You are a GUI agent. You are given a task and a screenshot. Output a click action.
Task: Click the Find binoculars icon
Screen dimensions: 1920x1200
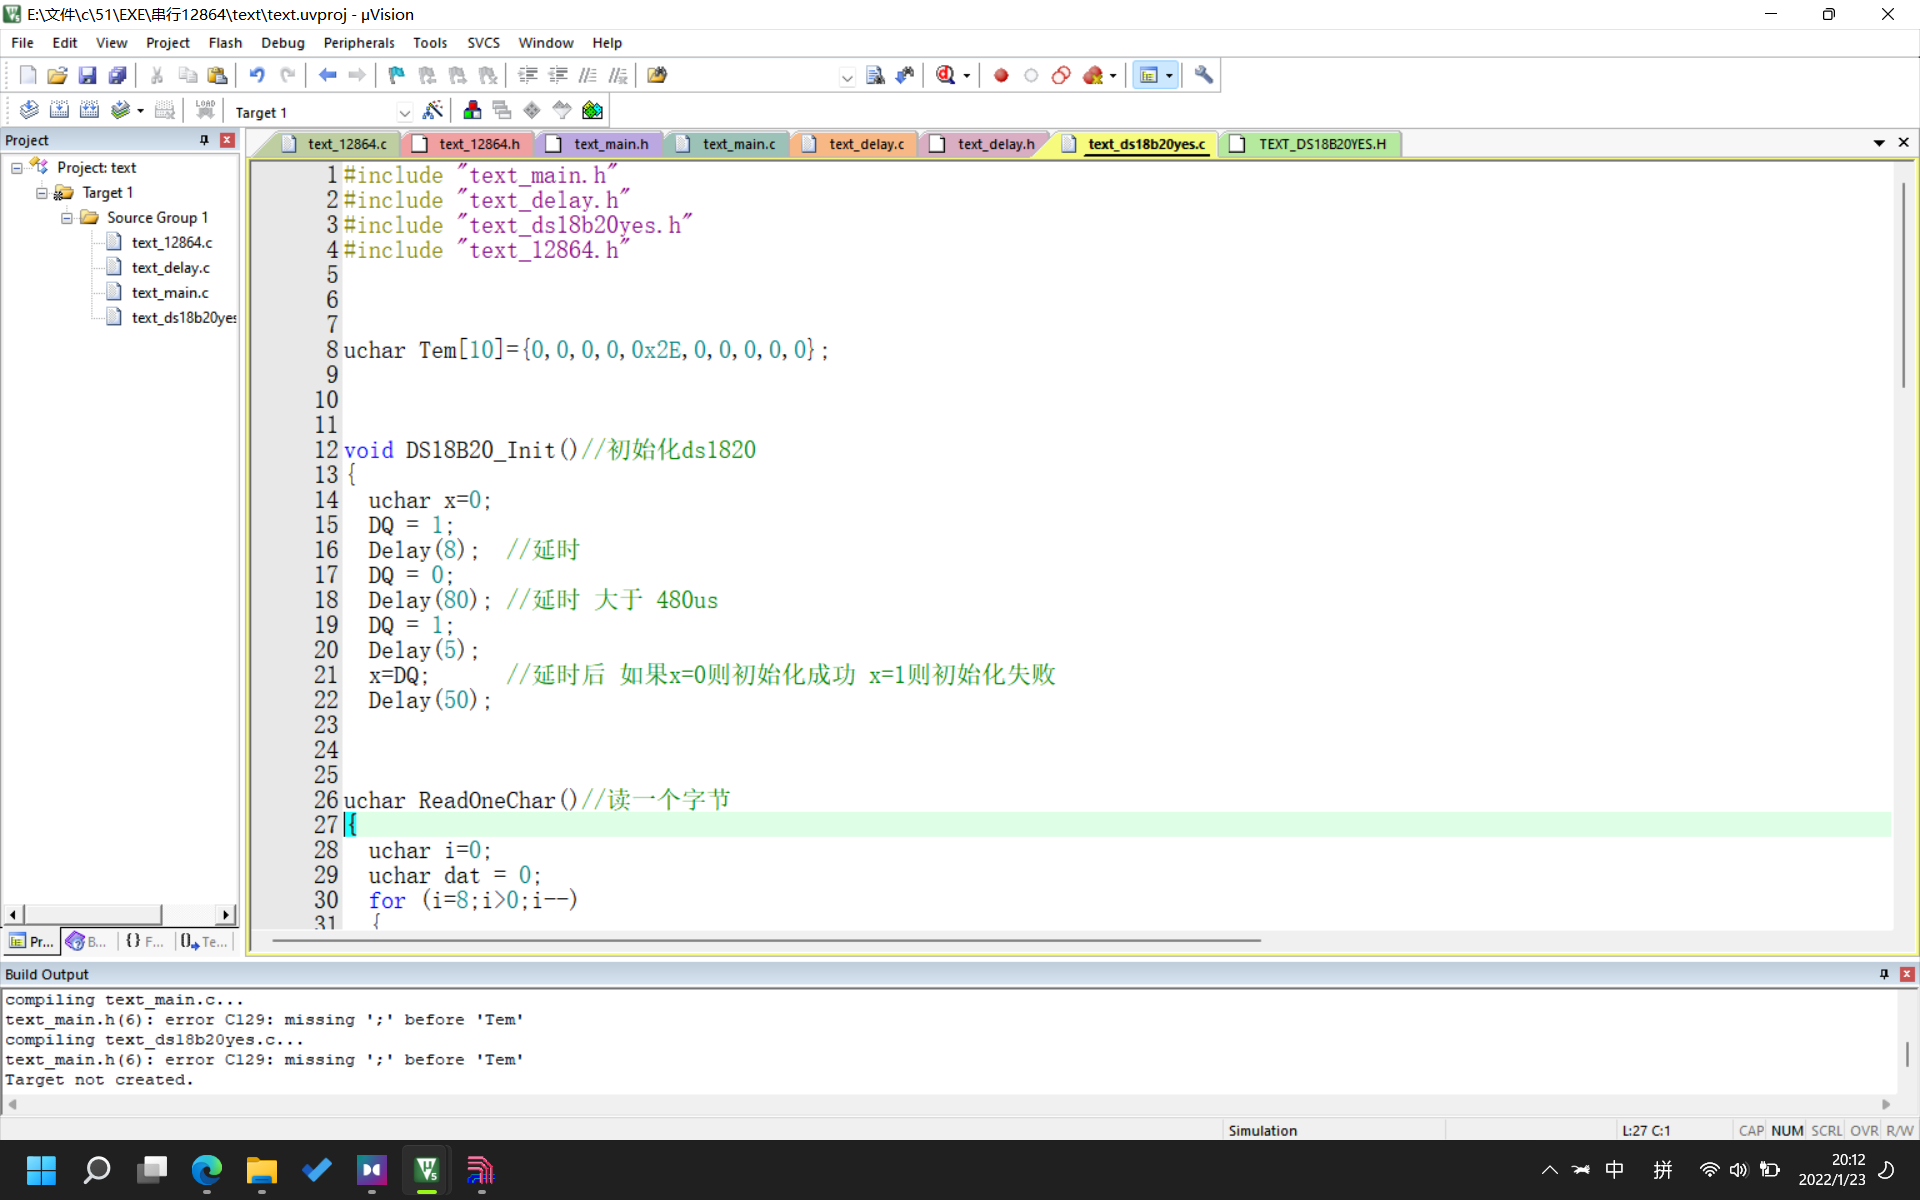[x=905, y=75]
